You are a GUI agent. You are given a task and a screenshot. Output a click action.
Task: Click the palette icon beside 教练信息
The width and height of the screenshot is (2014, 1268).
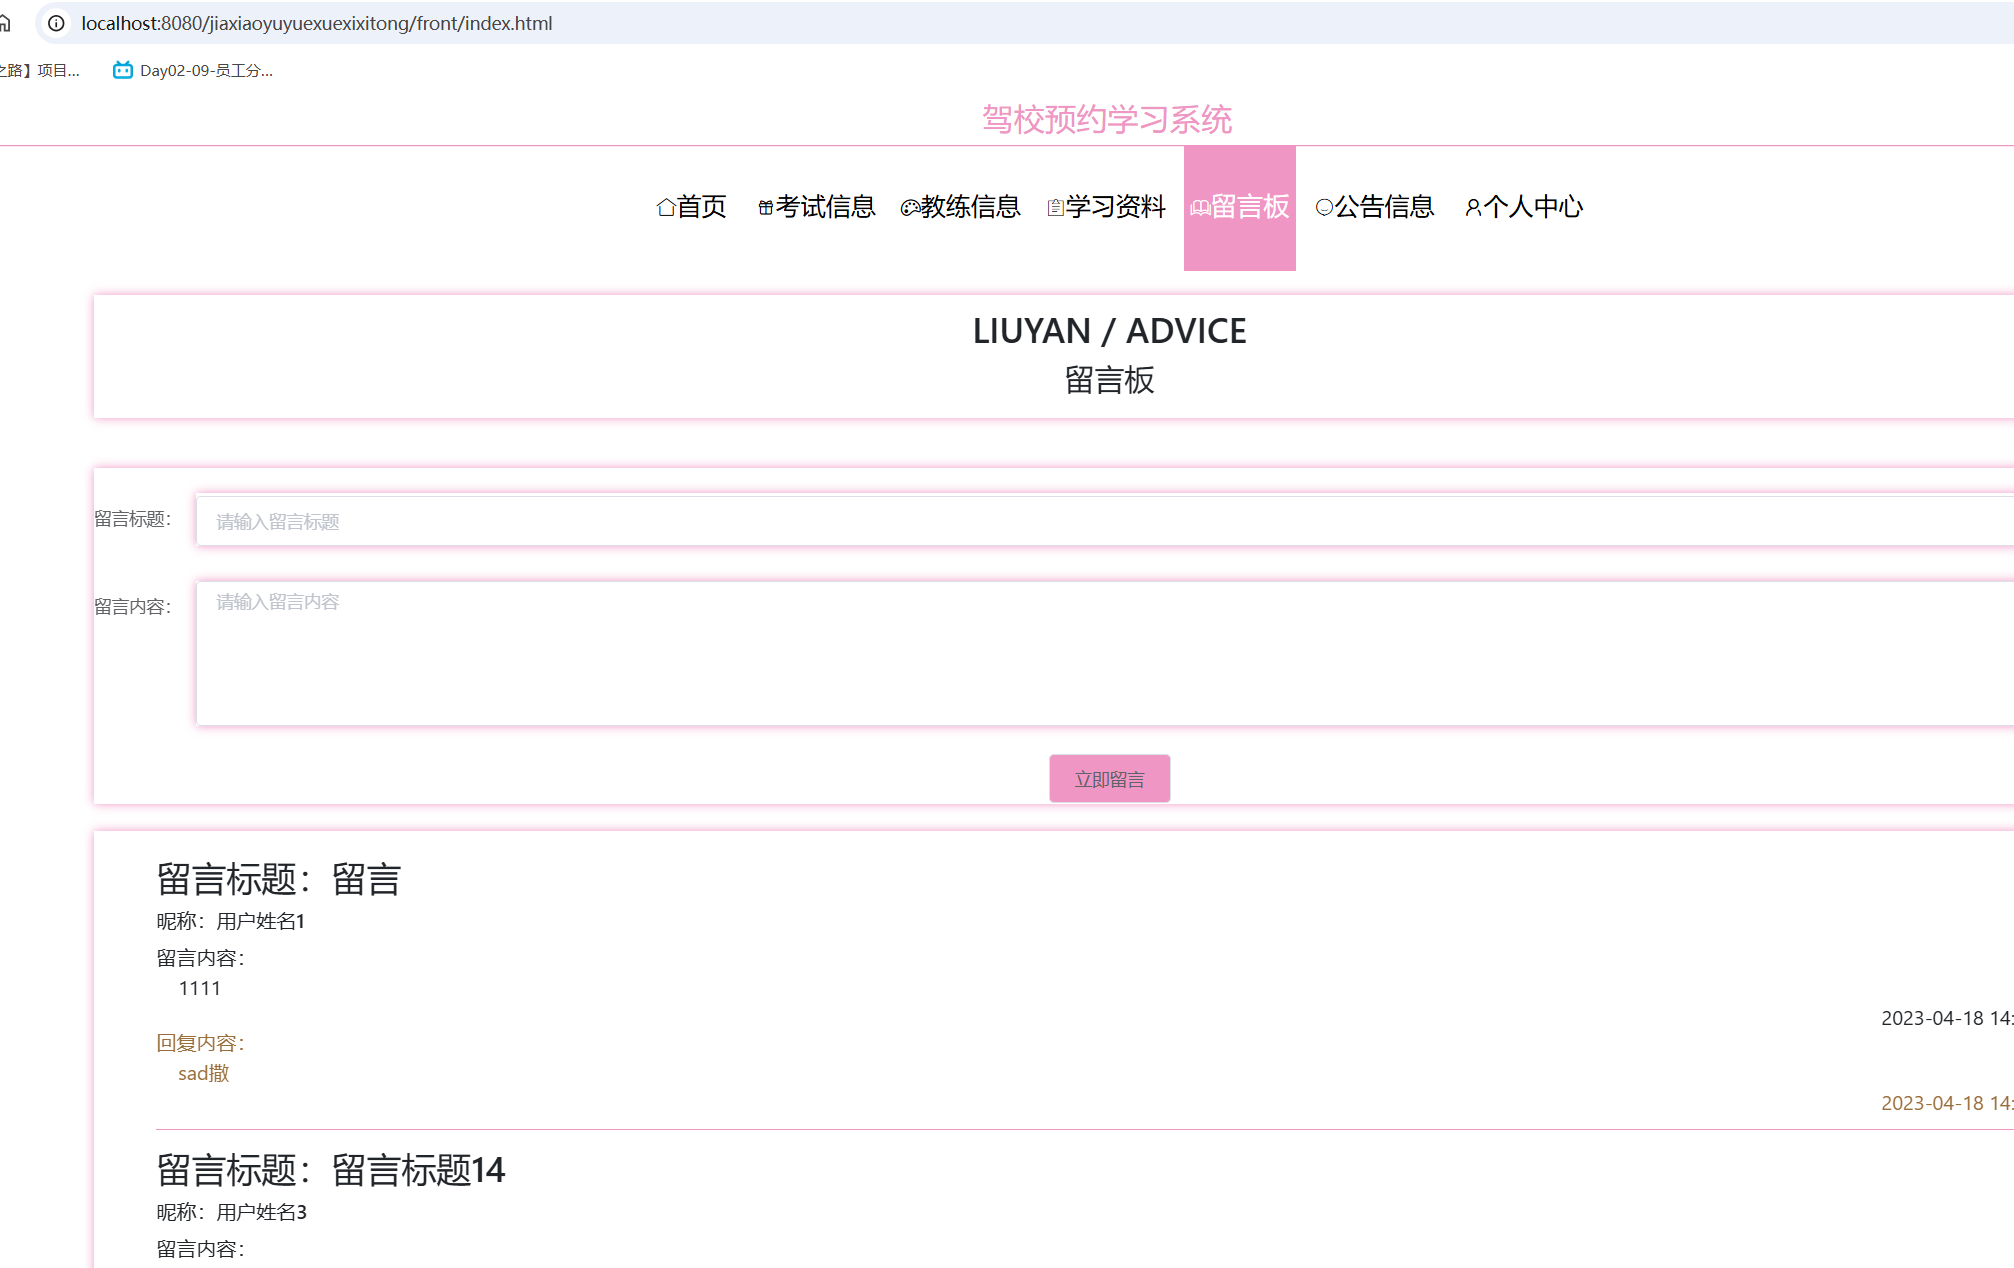click(x=910, y=207)
